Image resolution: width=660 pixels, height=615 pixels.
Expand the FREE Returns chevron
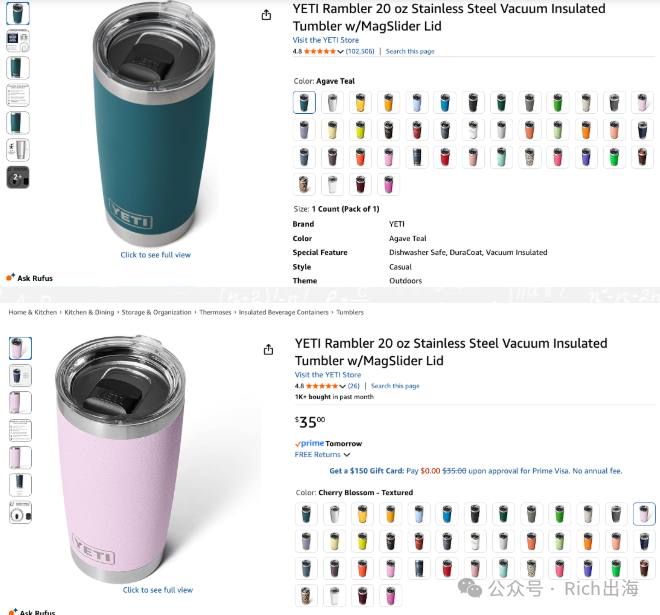click(x=346, y=455)
